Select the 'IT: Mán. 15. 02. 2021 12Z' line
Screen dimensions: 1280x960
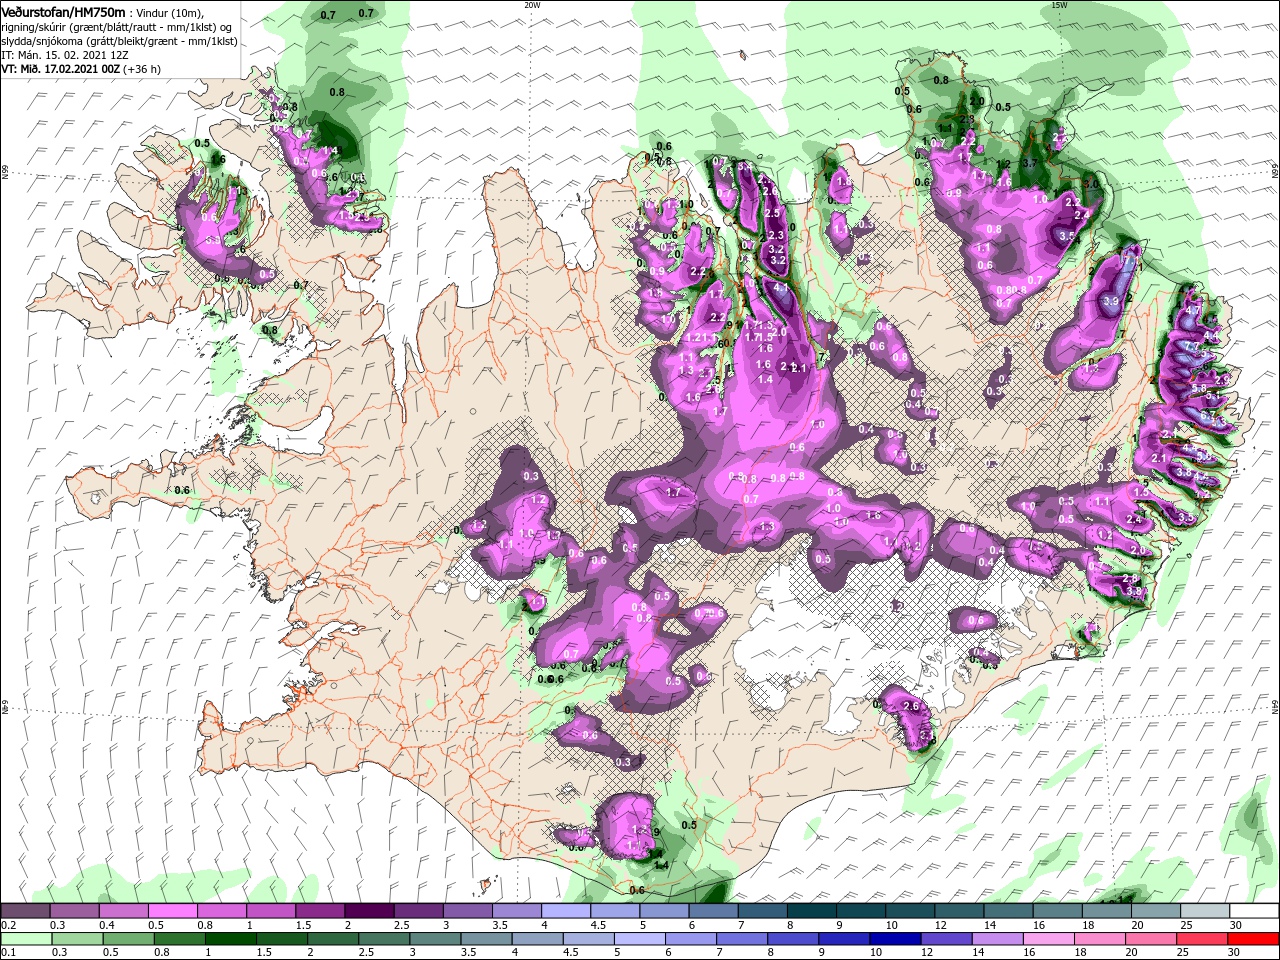click(x=66, y=55)
